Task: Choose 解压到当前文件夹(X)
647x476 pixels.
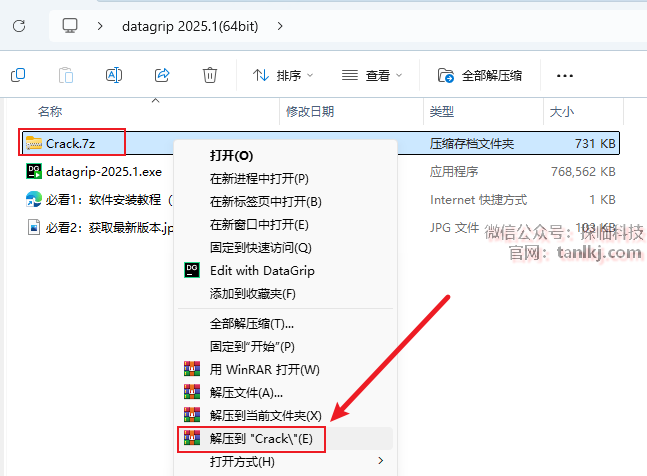Action: click(x=266, y=416)
